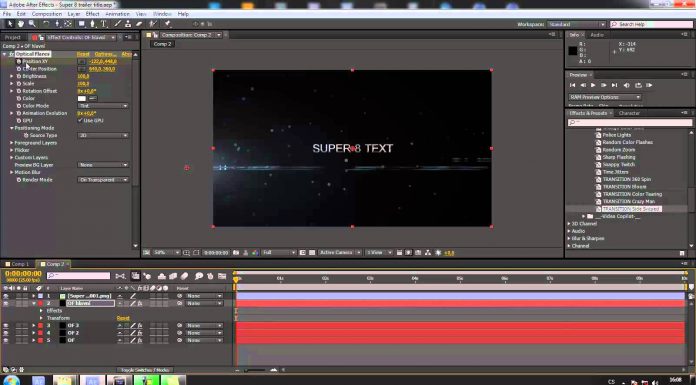Select the Hand tool
The image size is (696, 385).
21,24
